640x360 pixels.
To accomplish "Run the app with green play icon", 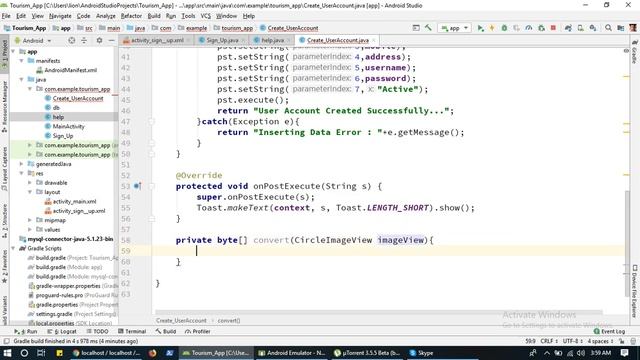I will (480, 28).
